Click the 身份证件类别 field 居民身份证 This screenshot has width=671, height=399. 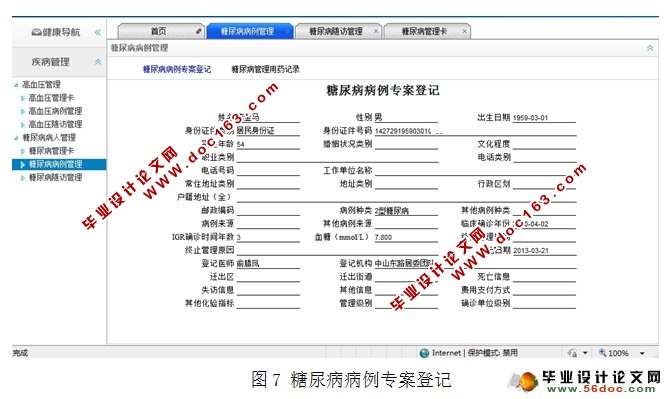(x=268, y=131)
